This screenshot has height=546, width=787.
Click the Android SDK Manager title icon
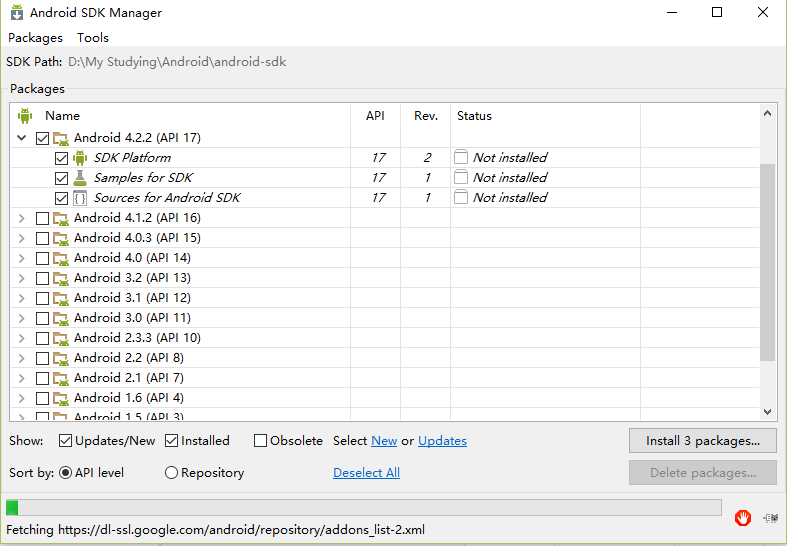tap(17, 12)
